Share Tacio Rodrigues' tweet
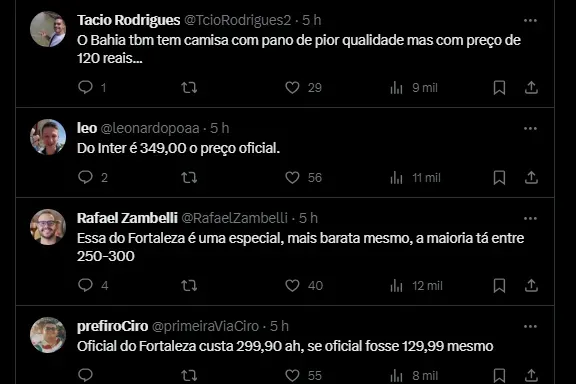Image resolution: width=576 pixels, height=384 pixels. coord(531,87)
